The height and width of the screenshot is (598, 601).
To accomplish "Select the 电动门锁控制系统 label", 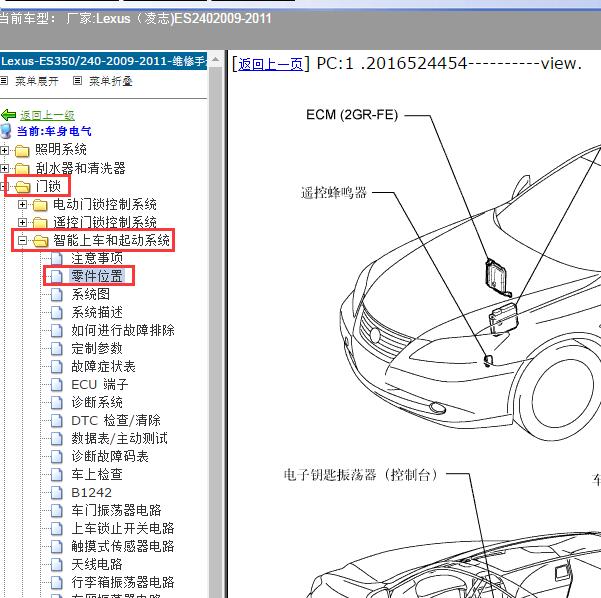I will coord(105,204).
